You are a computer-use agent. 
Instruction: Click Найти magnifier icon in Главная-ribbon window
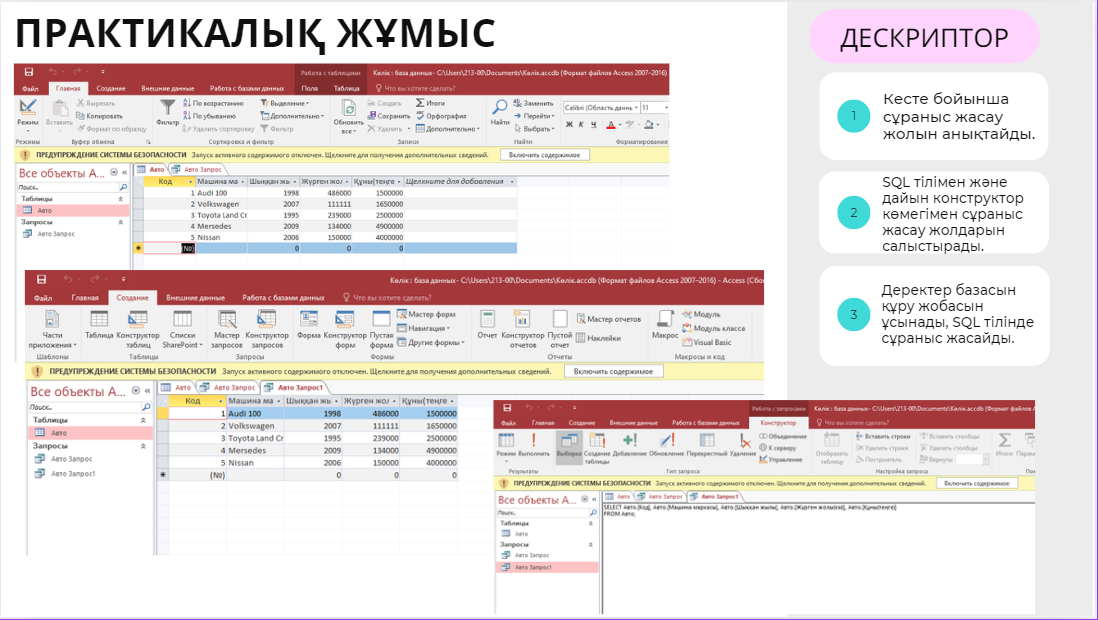(500, 107)
